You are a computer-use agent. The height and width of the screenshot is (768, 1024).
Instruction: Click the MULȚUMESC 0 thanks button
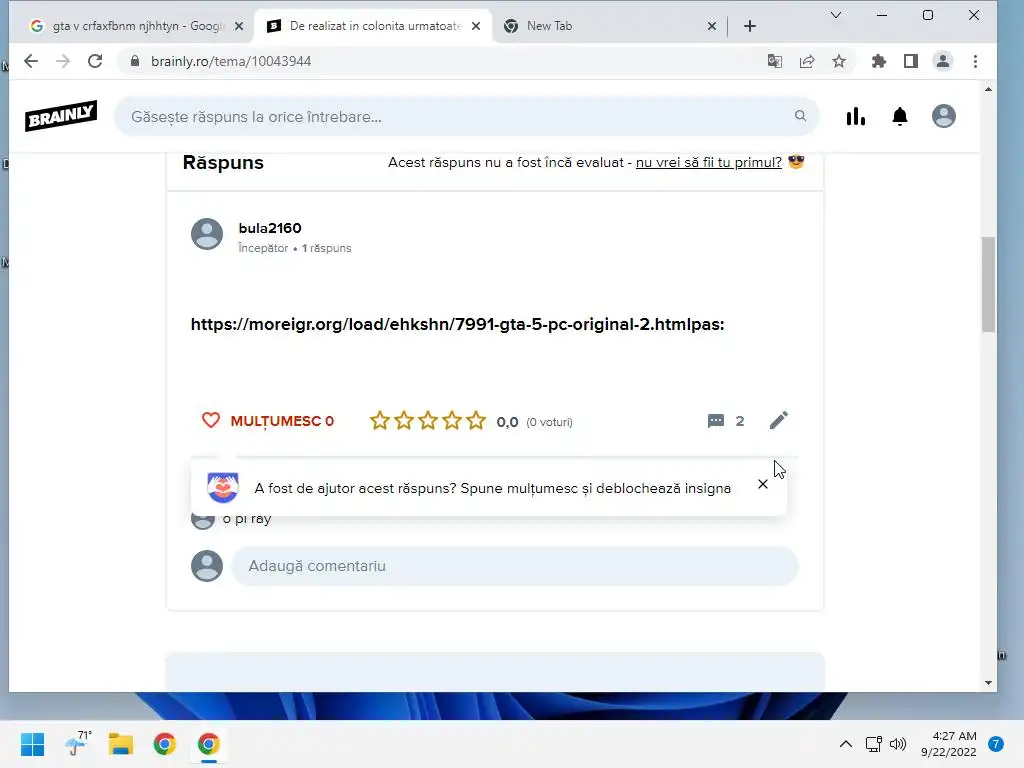(x=268, y=421)
